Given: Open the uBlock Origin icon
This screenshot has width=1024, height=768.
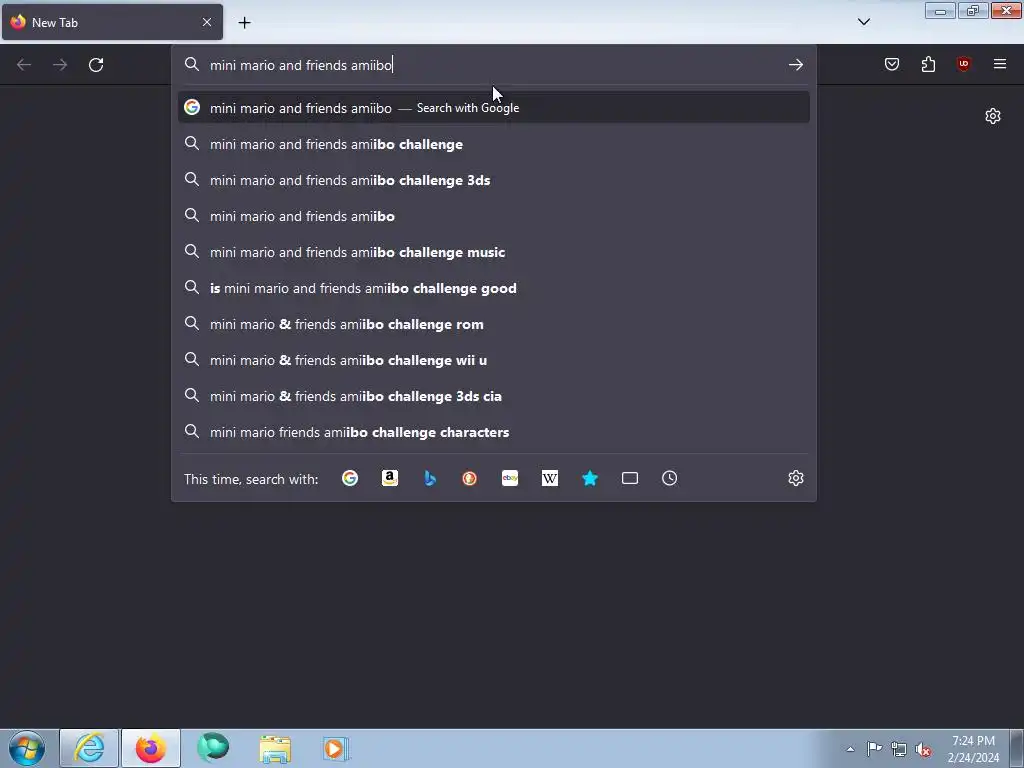Looking at the screenshot, I should click(963, 64).
